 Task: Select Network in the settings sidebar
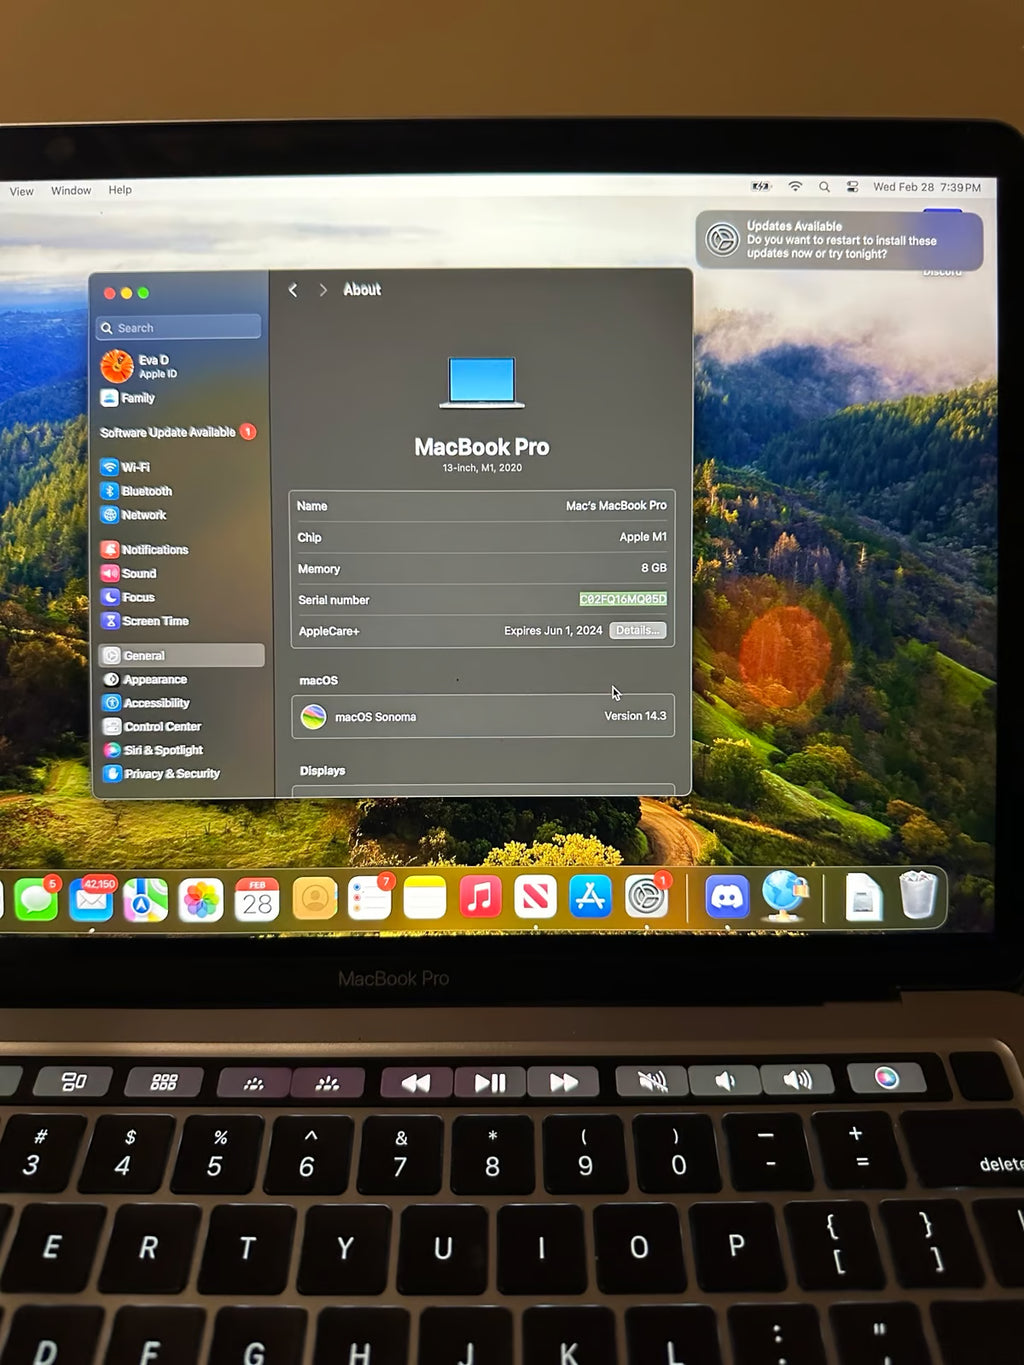tap(137, 515)
